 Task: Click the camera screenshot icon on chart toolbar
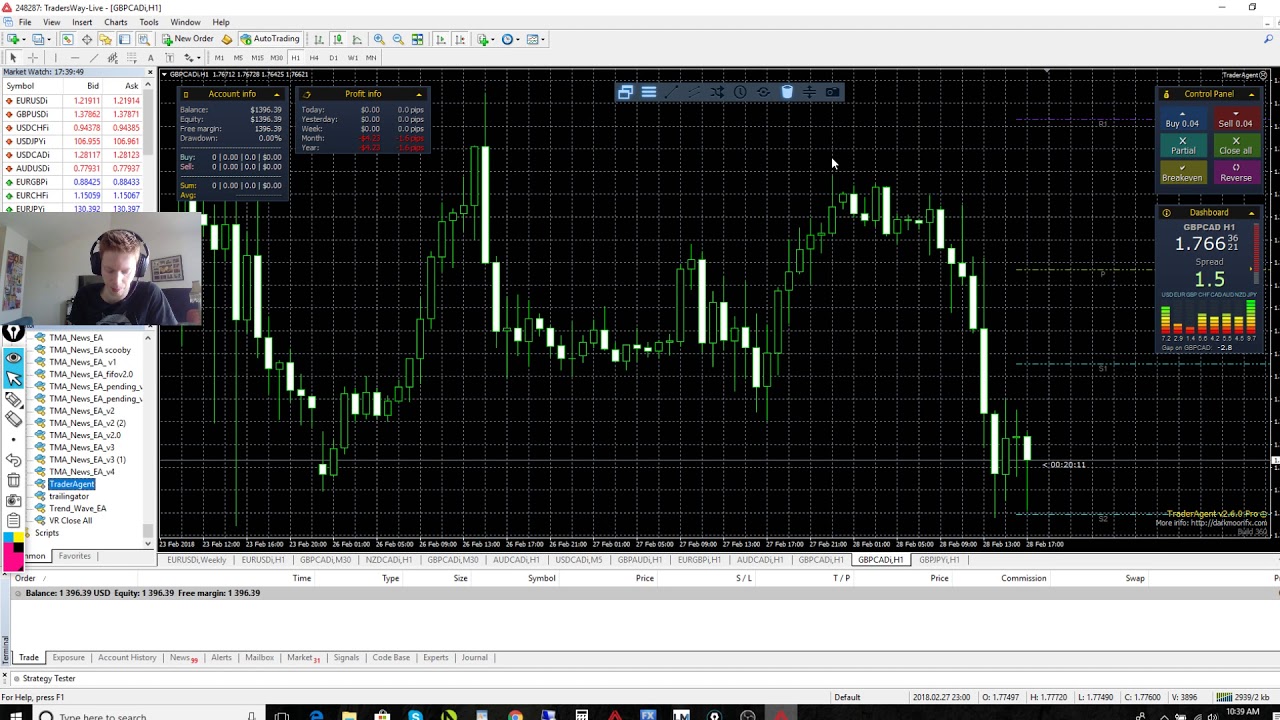832,93
